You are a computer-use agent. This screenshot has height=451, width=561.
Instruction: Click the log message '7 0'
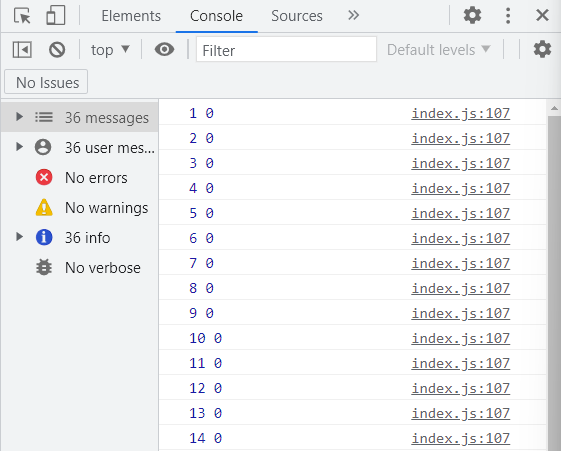tap(201, 264)
